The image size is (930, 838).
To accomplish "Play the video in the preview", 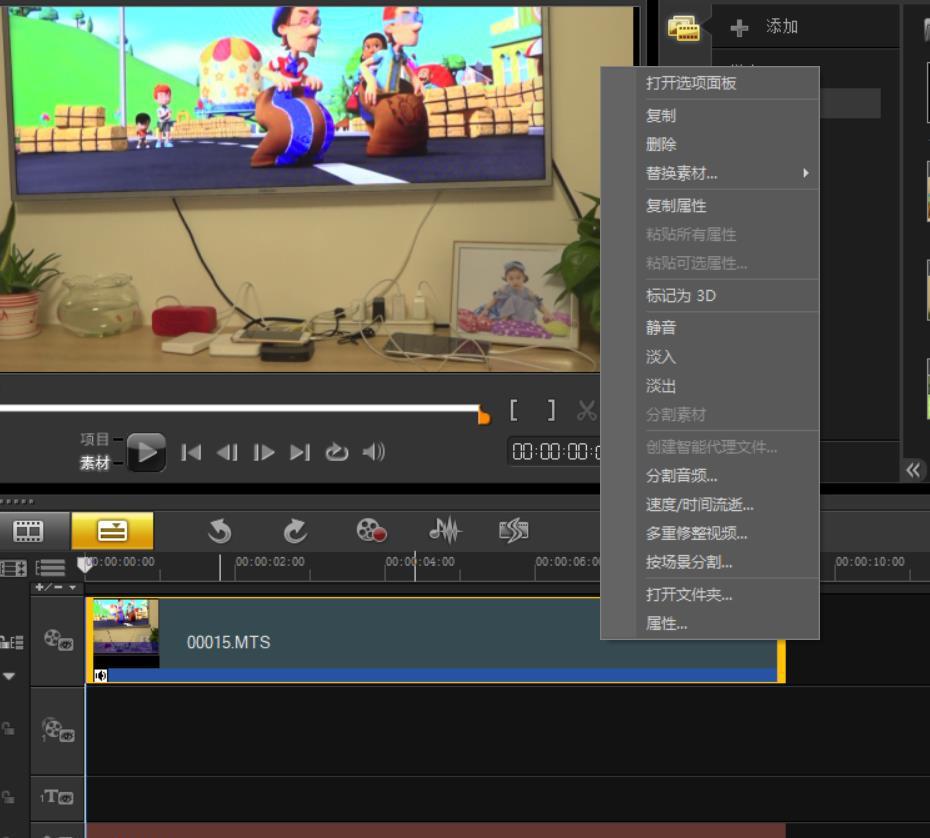I will click(146, 453).
